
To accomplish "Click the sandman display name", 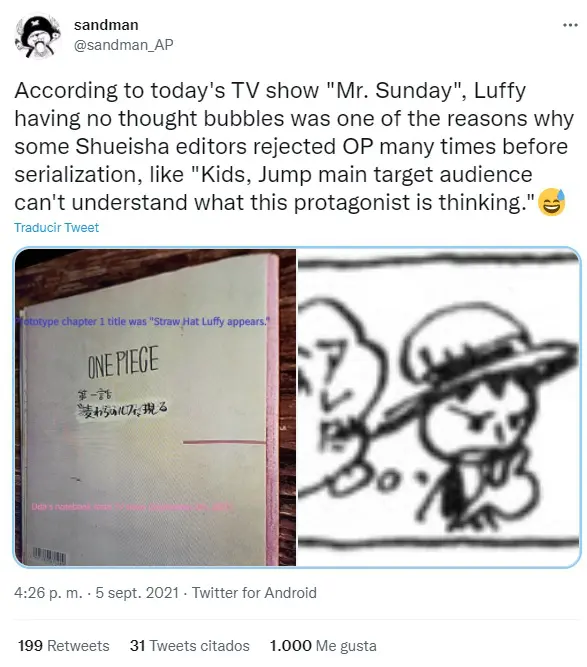I will click(x=106, y=25).
